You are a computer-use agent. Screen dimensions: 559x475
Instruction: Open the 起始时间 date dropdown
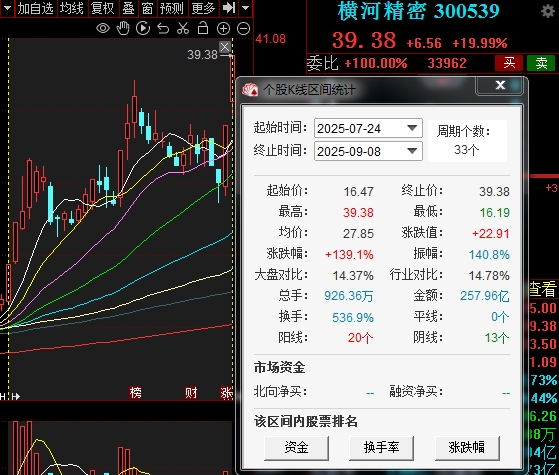tap(412, 128)
